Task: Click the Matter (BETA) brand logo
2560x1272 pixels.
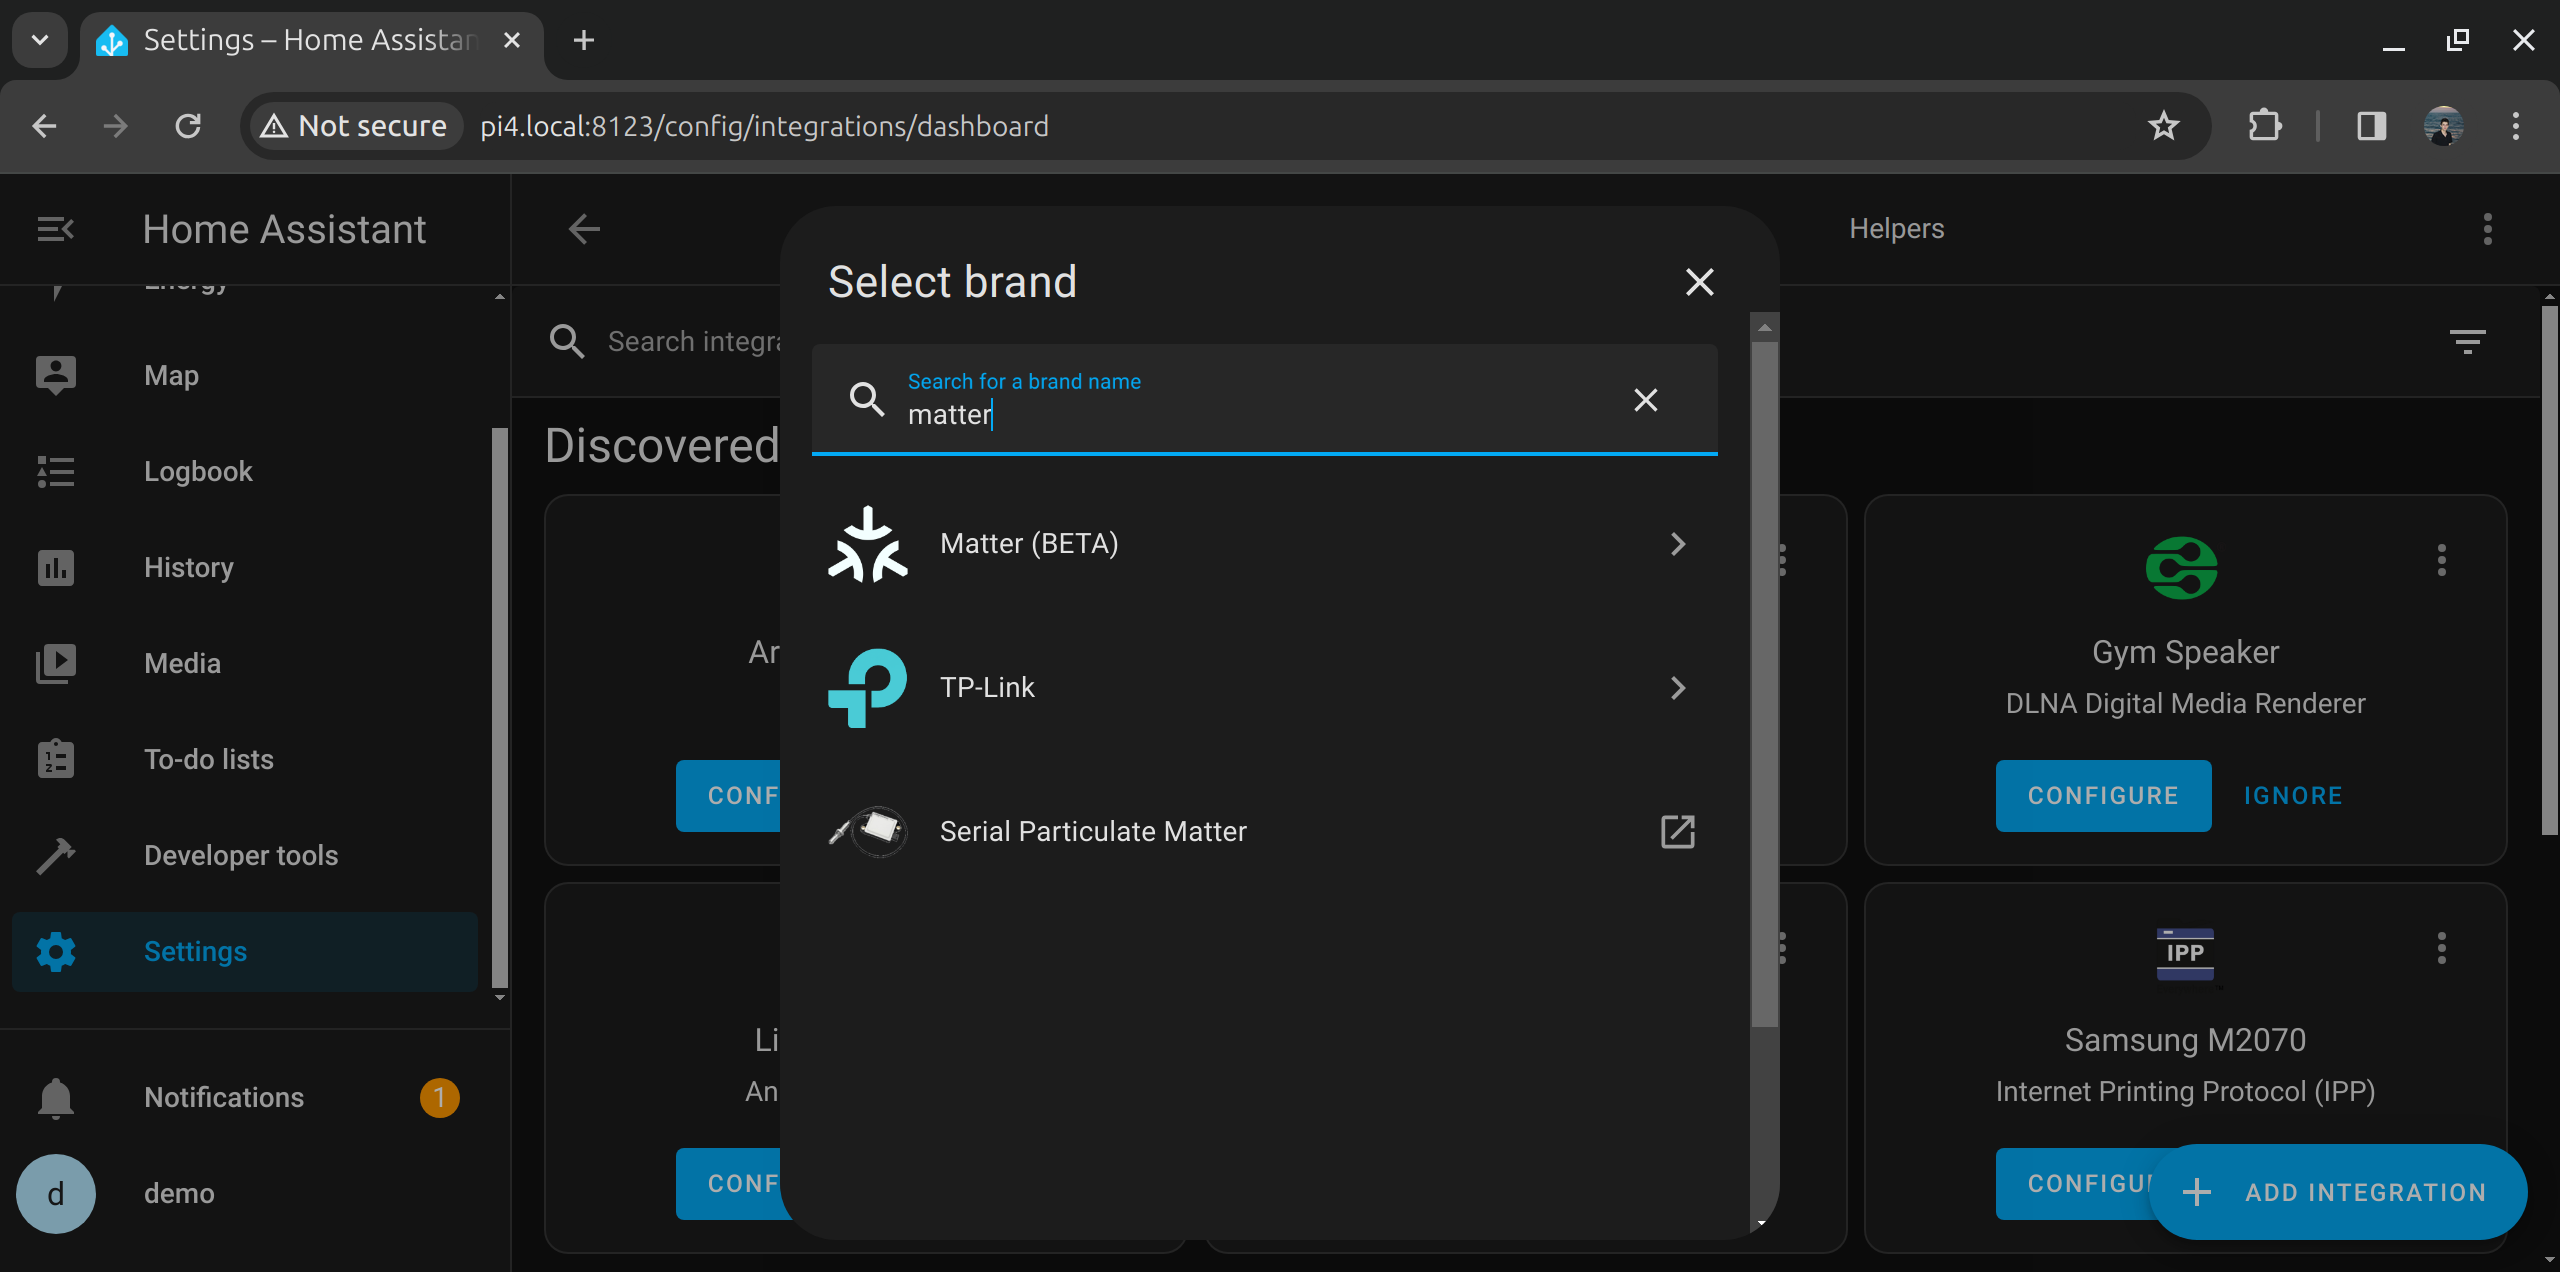Action: coord(868,543)
